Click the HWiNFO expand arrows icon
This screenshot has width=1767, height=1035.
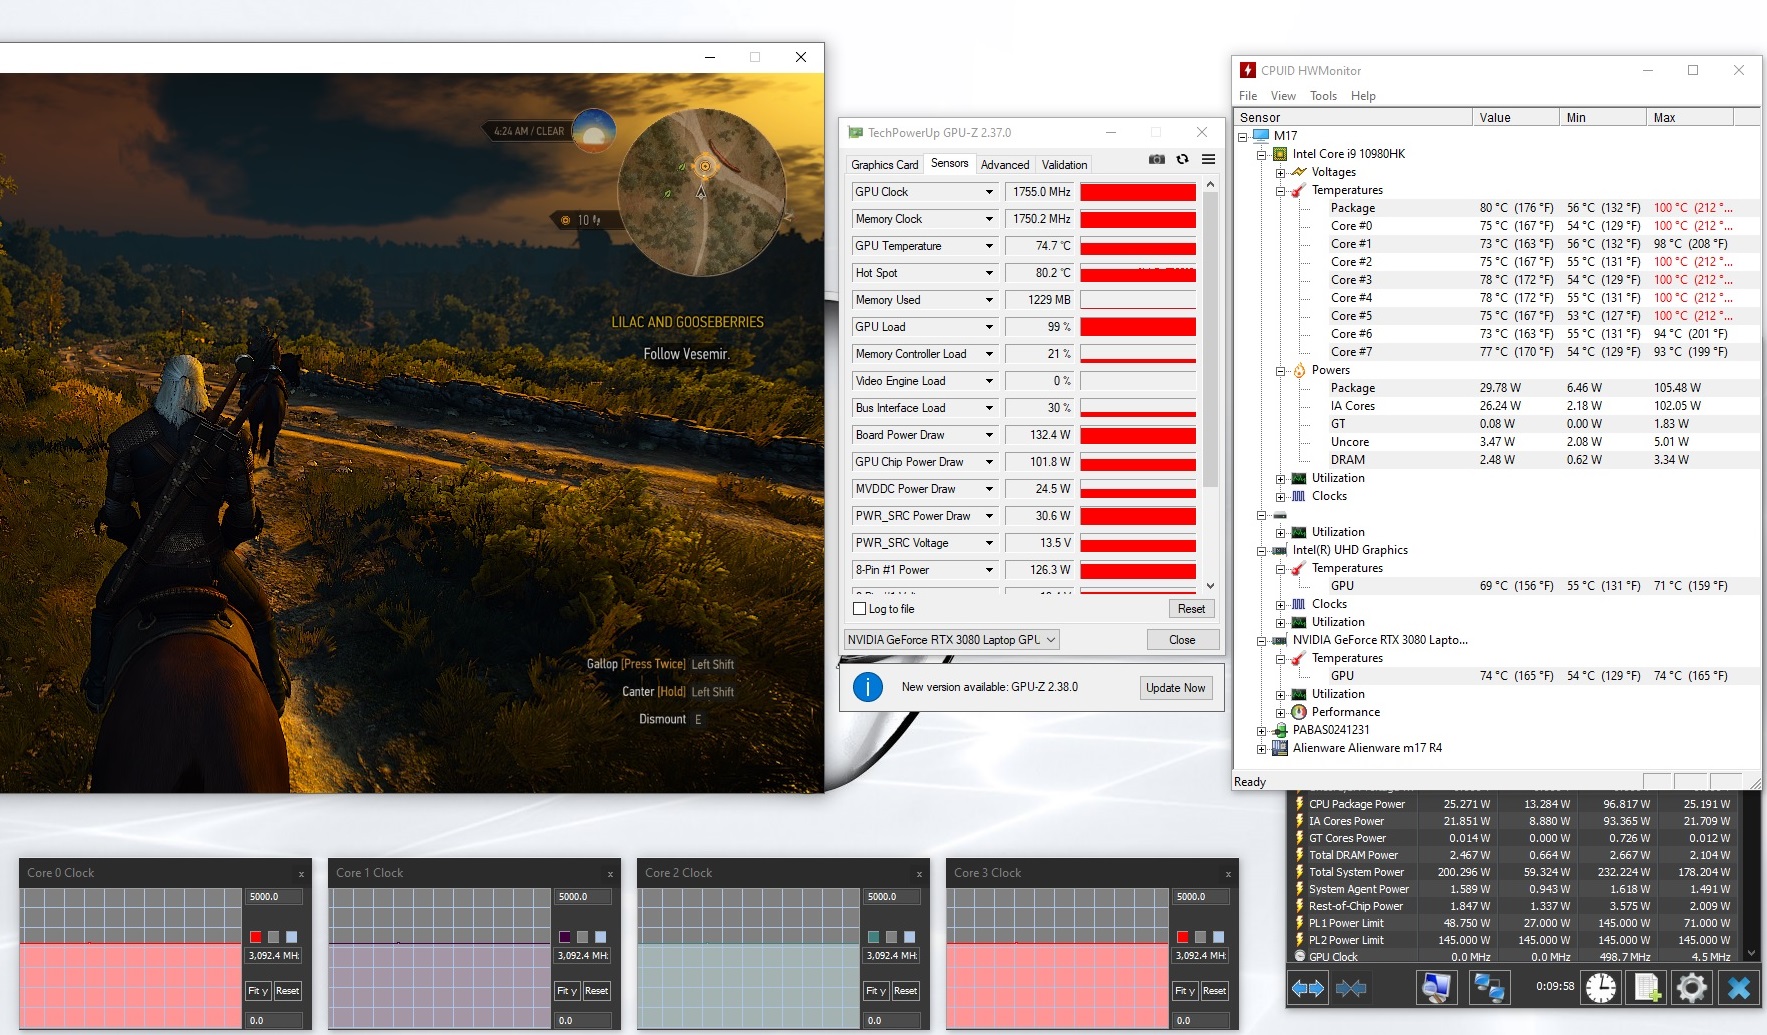[1307, 988]
